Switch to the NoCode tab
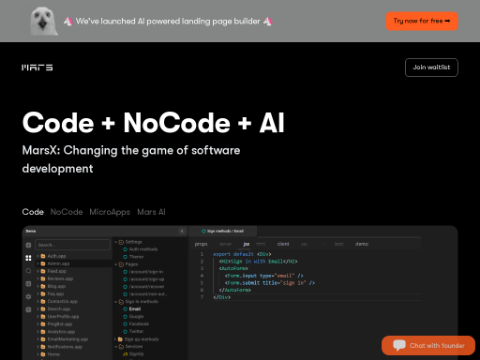 (x=66, y=212)
